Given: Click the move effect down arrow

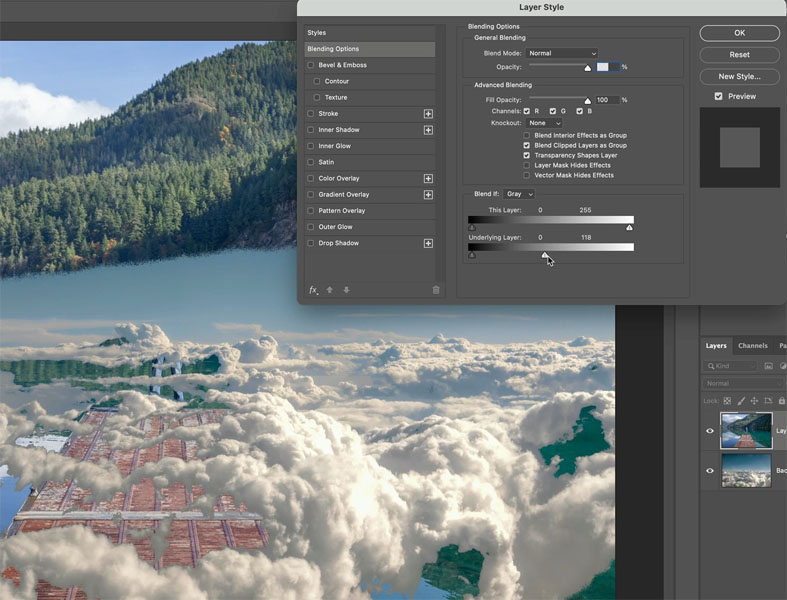Looking at the screenshot, I should pyautogui.click(x=346, y=290).
